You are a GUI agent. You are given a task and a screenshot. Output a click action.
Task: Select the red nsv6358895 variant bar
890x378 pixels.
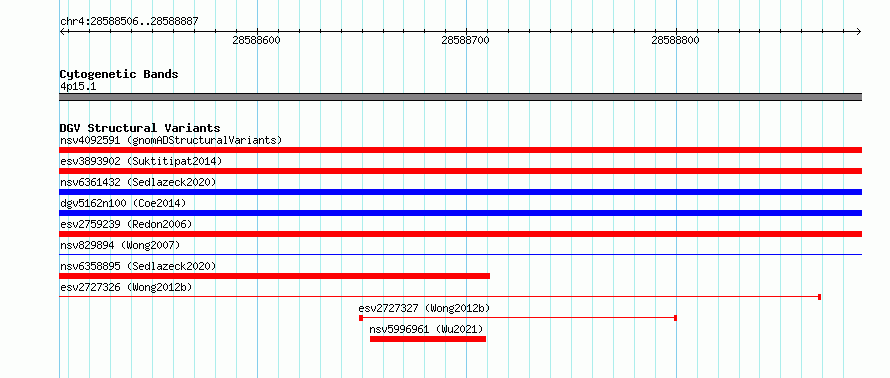click(274, 276)
